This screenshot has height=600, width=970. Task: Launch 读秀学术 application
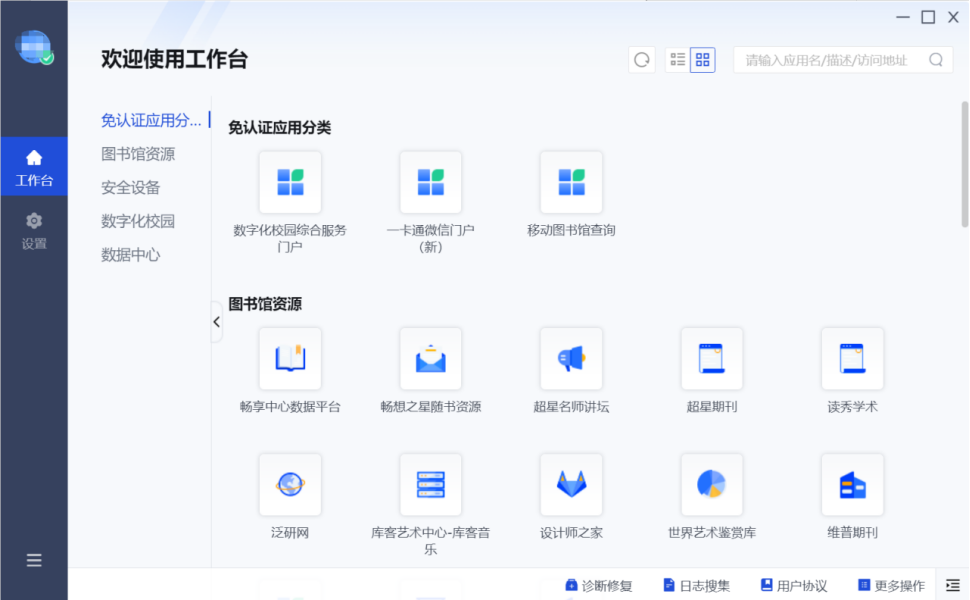coord(852,360)
